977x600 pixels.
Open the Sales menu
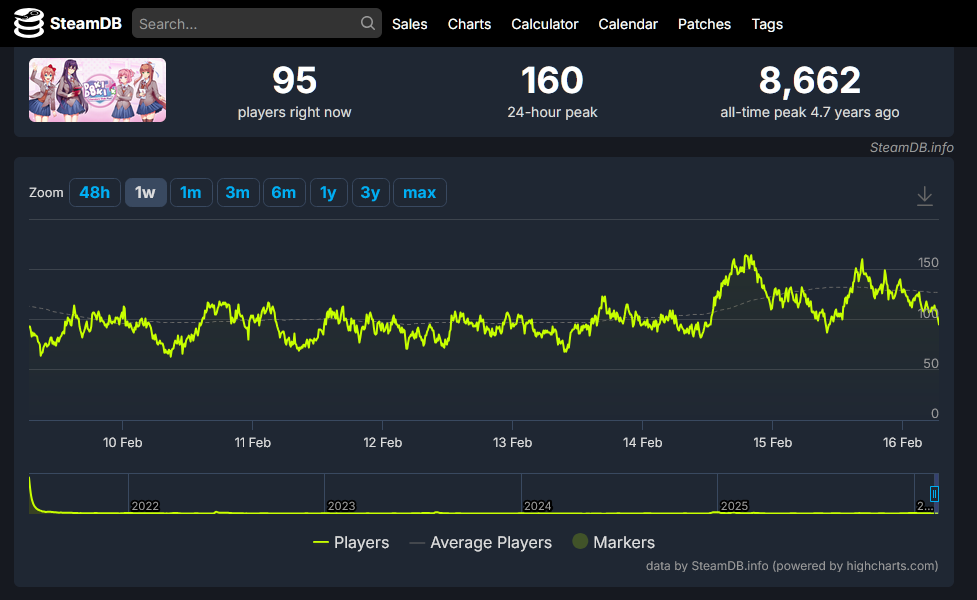click(409, 24)
